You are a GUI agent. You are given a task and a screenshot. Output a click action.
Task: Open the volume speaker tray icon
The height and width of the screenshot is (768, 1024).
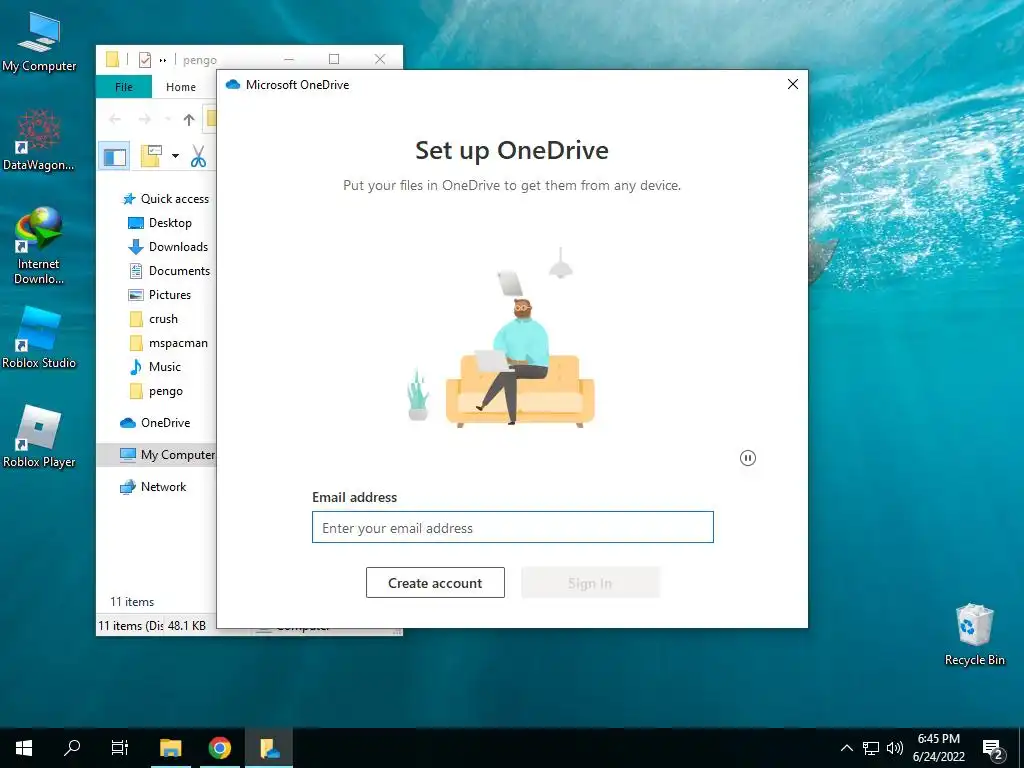(895, 748)
